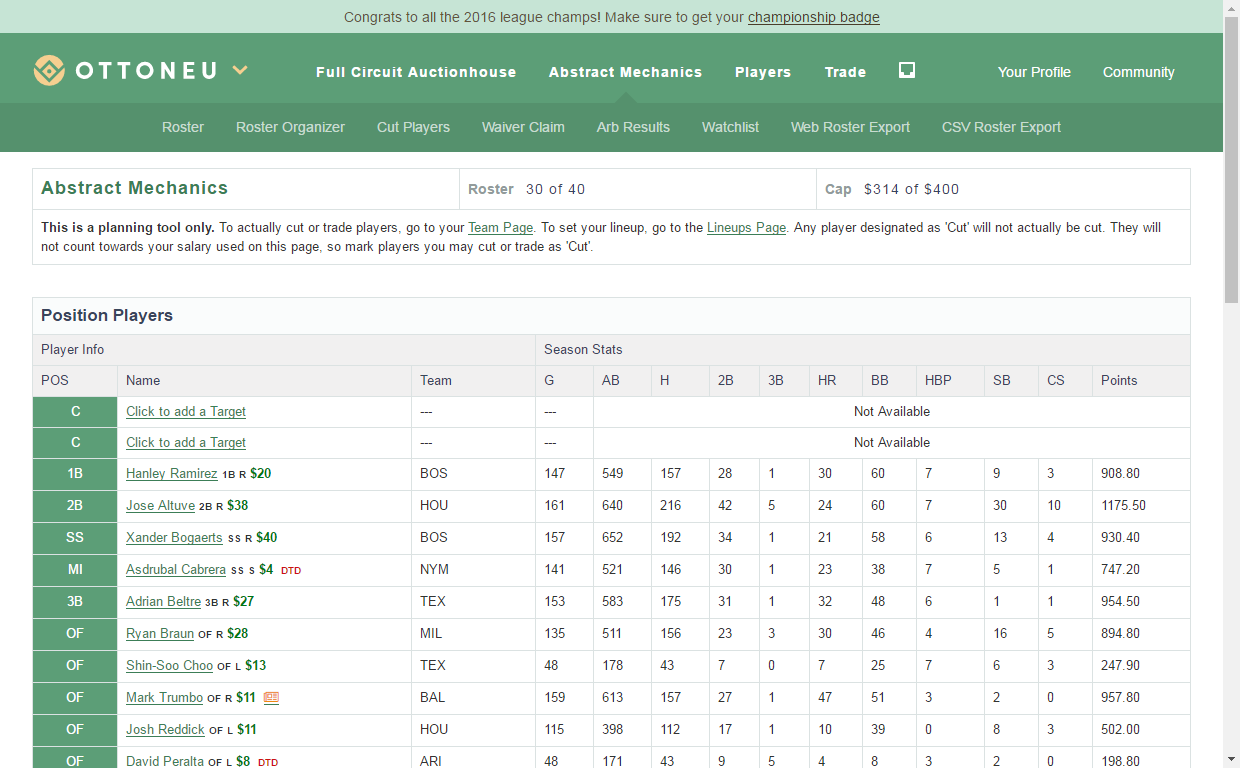1240x768 pixels.
Task: Select the Roster subnav tab
Action: 183,127
